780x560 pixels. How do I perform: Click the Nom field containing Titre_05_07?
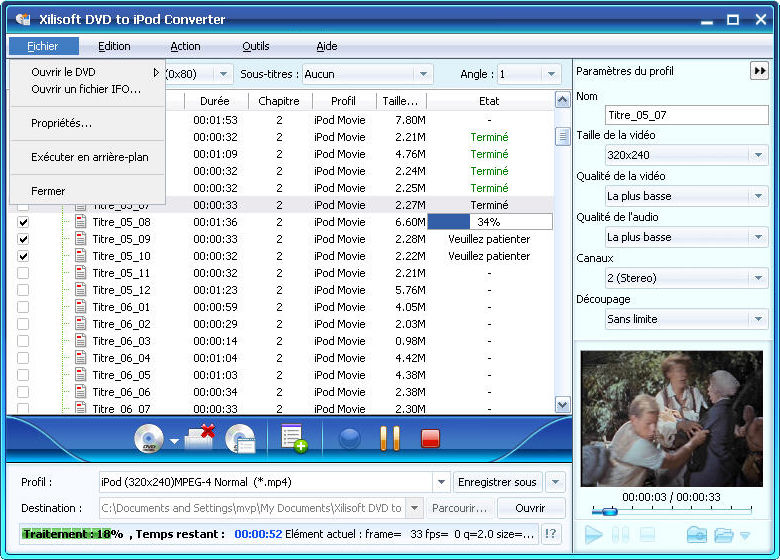tap(686, 115)
